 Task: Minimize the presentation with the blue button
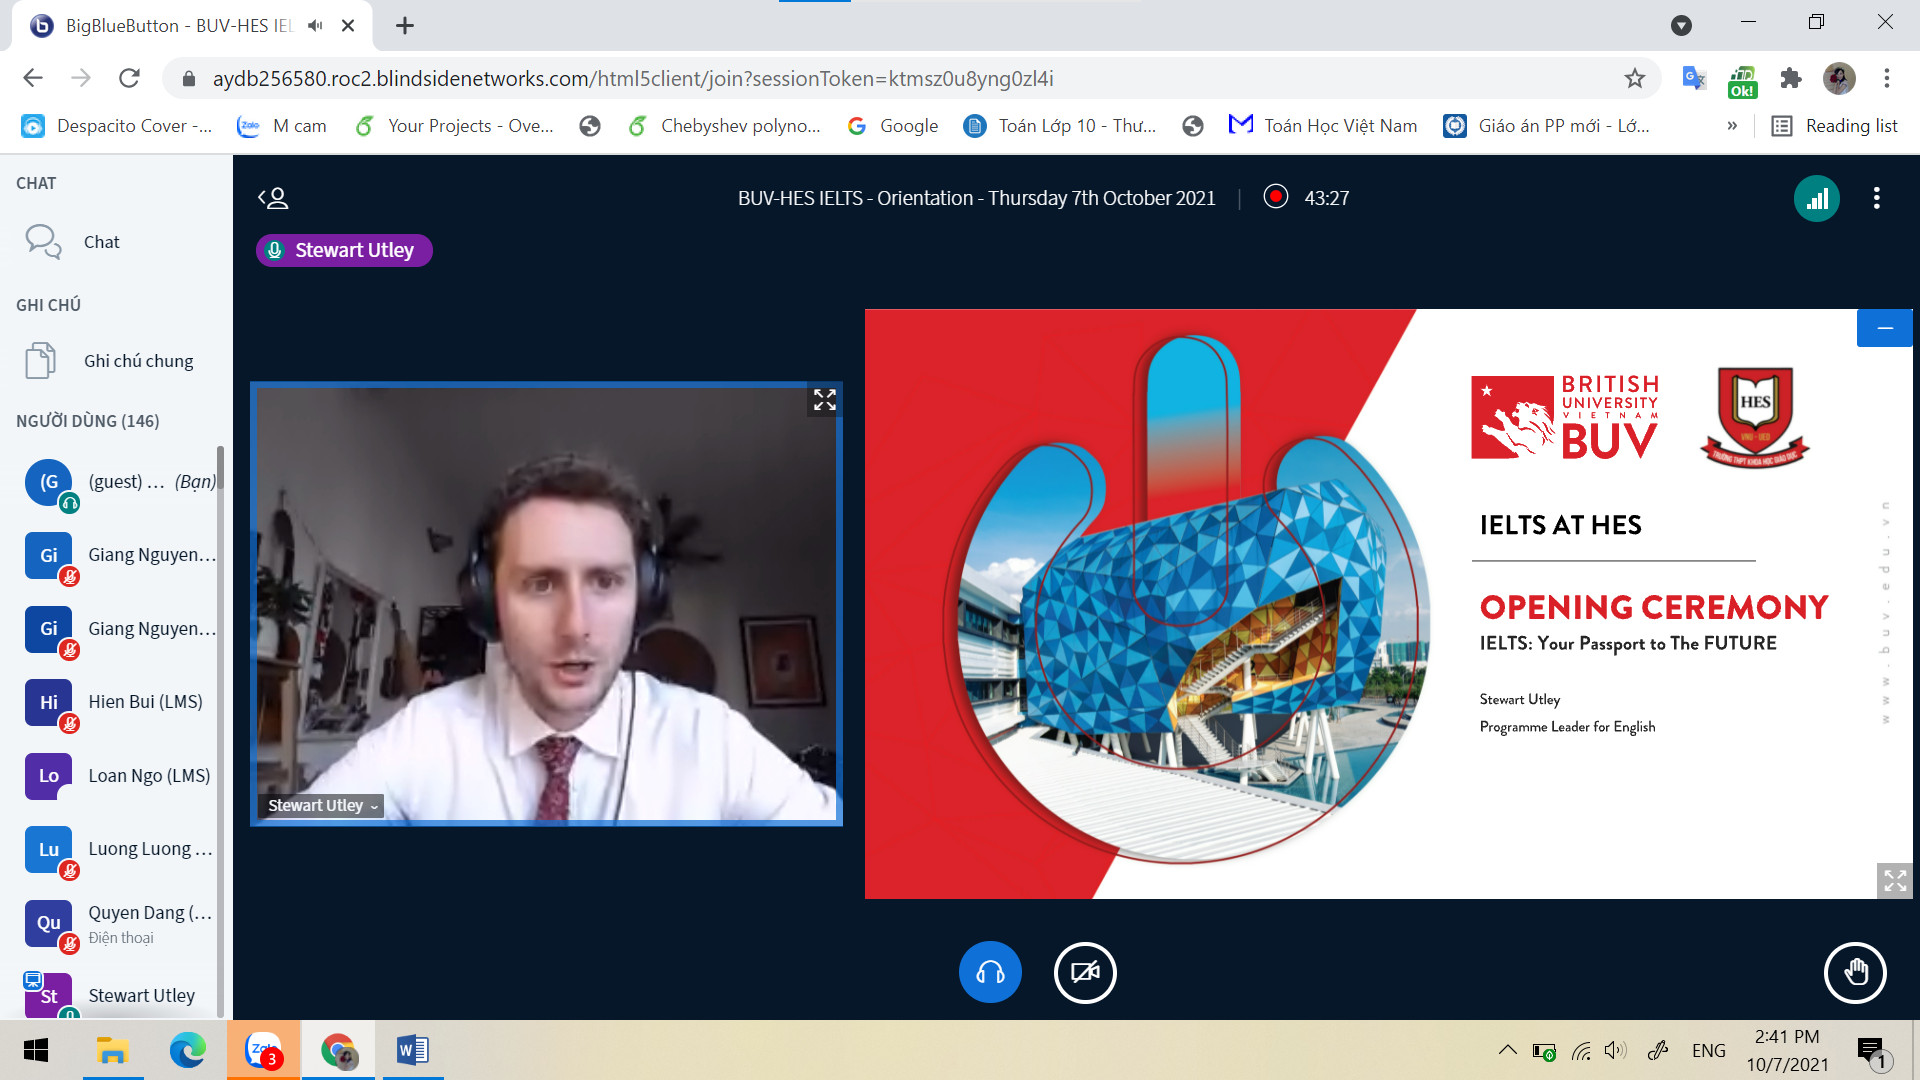point(1884,328)
